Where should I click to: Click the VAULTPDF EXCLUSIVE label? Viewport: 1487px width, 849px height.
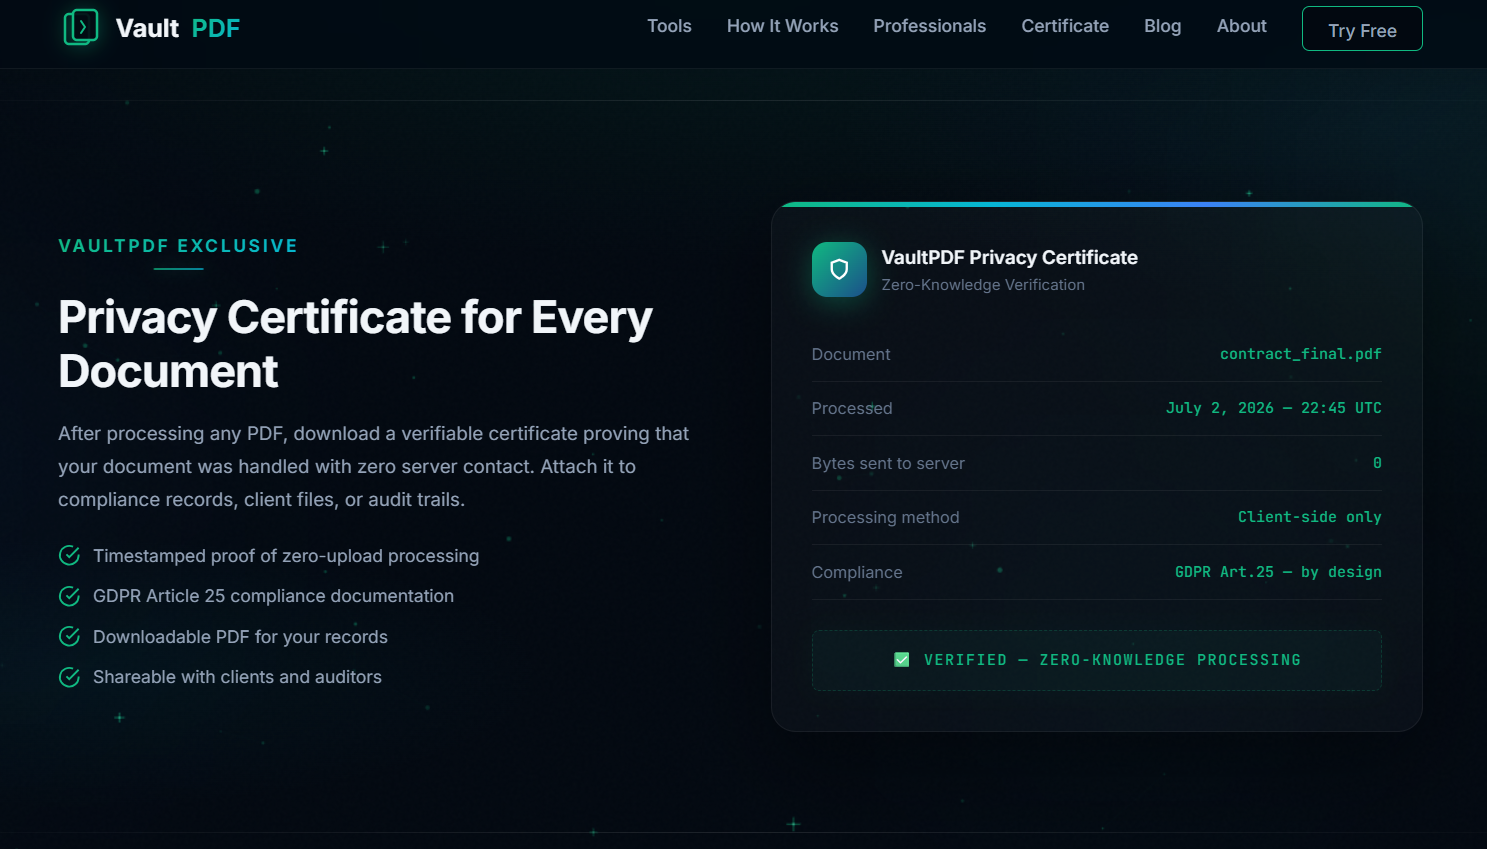click(178, 246)
